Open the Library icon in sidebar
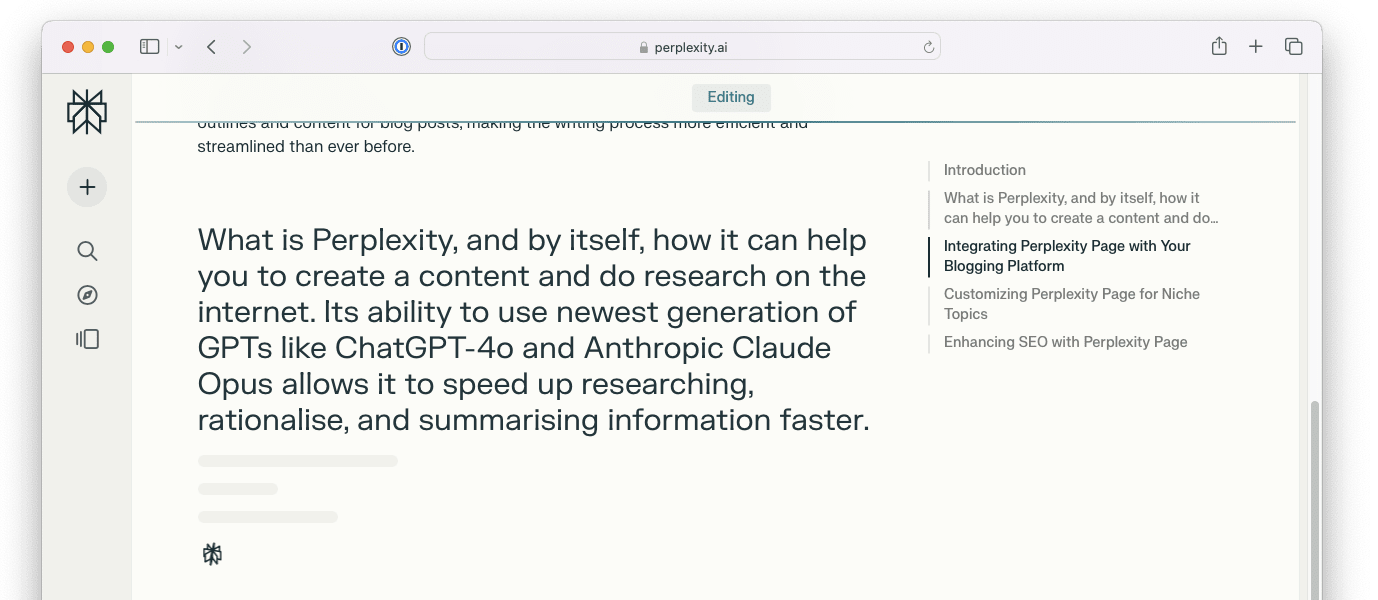 pyautogui.click(x=87, y=339)
